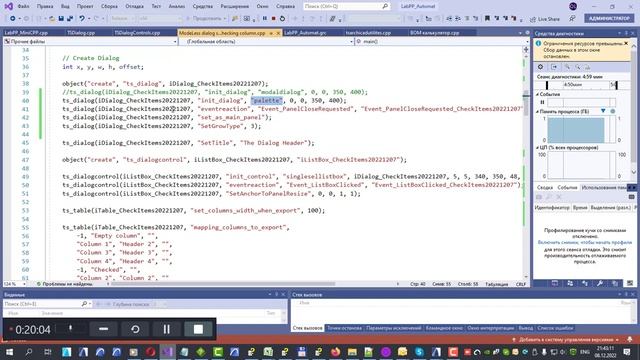Switch to Использование памяти diagnostics tab
This screenshot has height=360, width=640.
click(604, 187)
